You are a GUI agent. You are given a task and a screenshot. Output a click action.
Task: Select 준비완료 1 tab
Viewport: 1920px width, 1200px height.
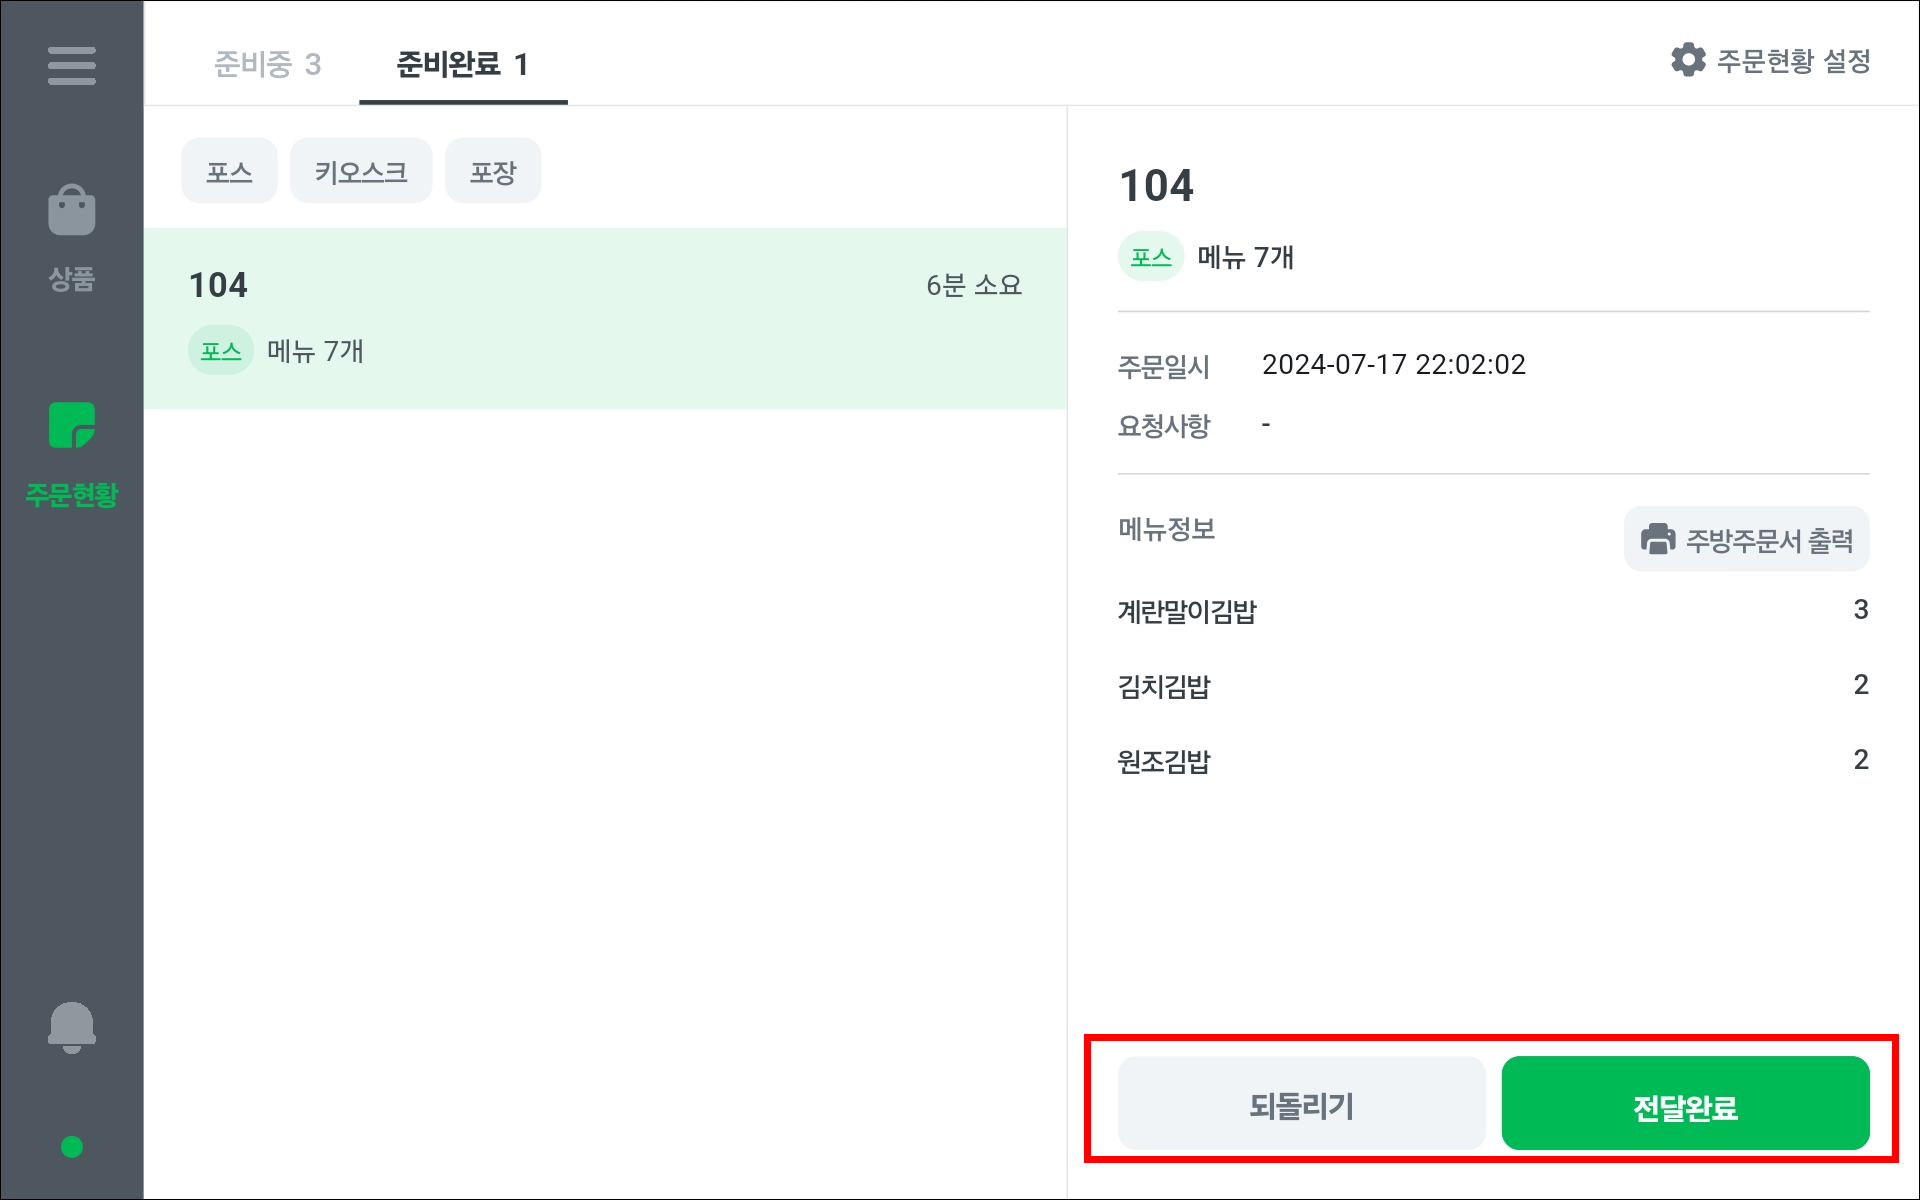click(462, 64)
